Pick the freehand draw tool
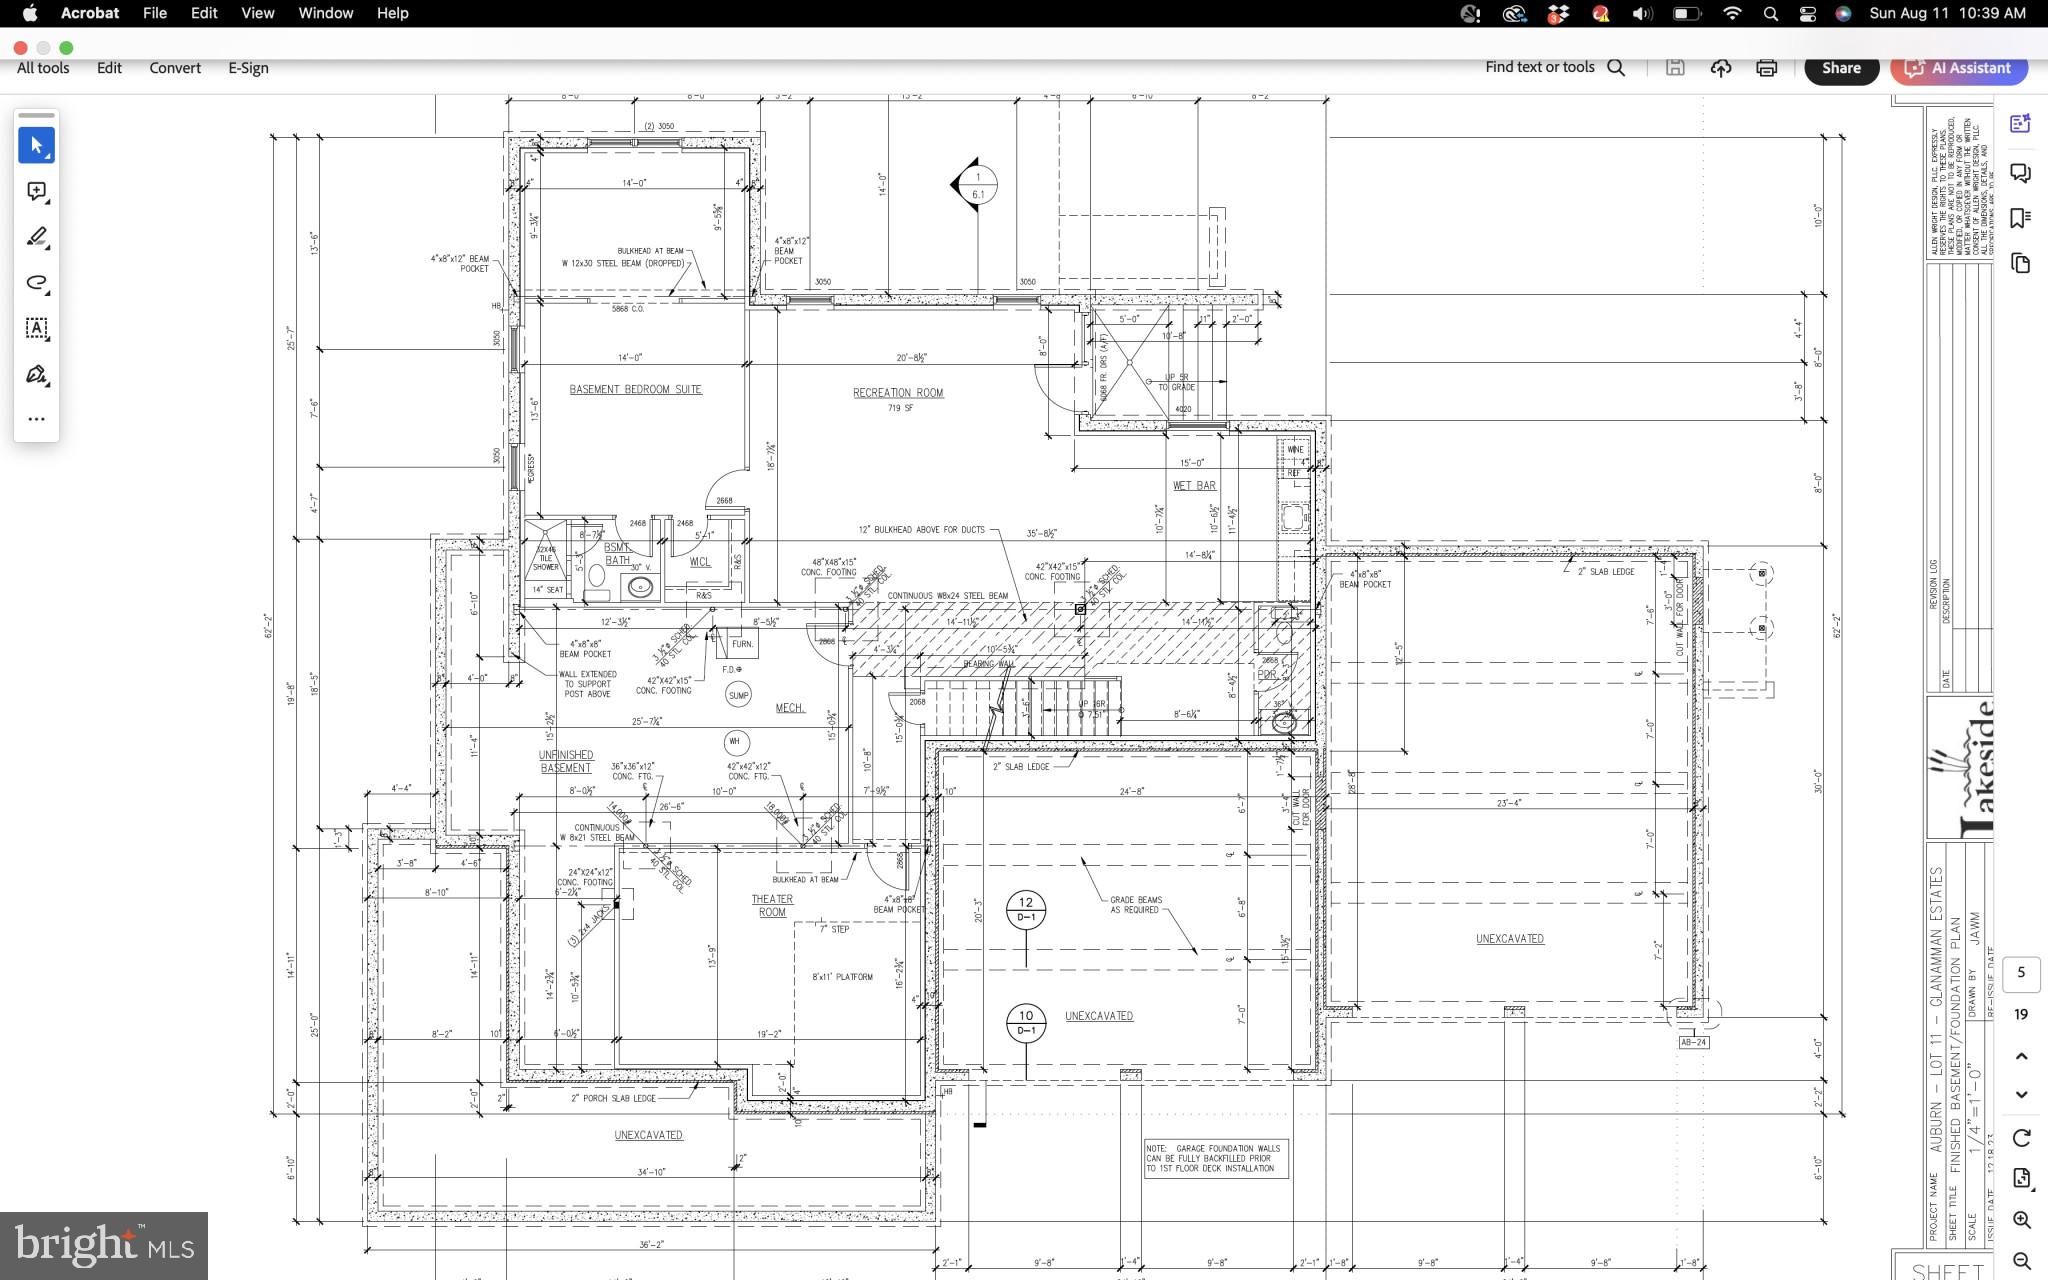The height and width of the screenshot is (1280, 2048). (36, 283)
